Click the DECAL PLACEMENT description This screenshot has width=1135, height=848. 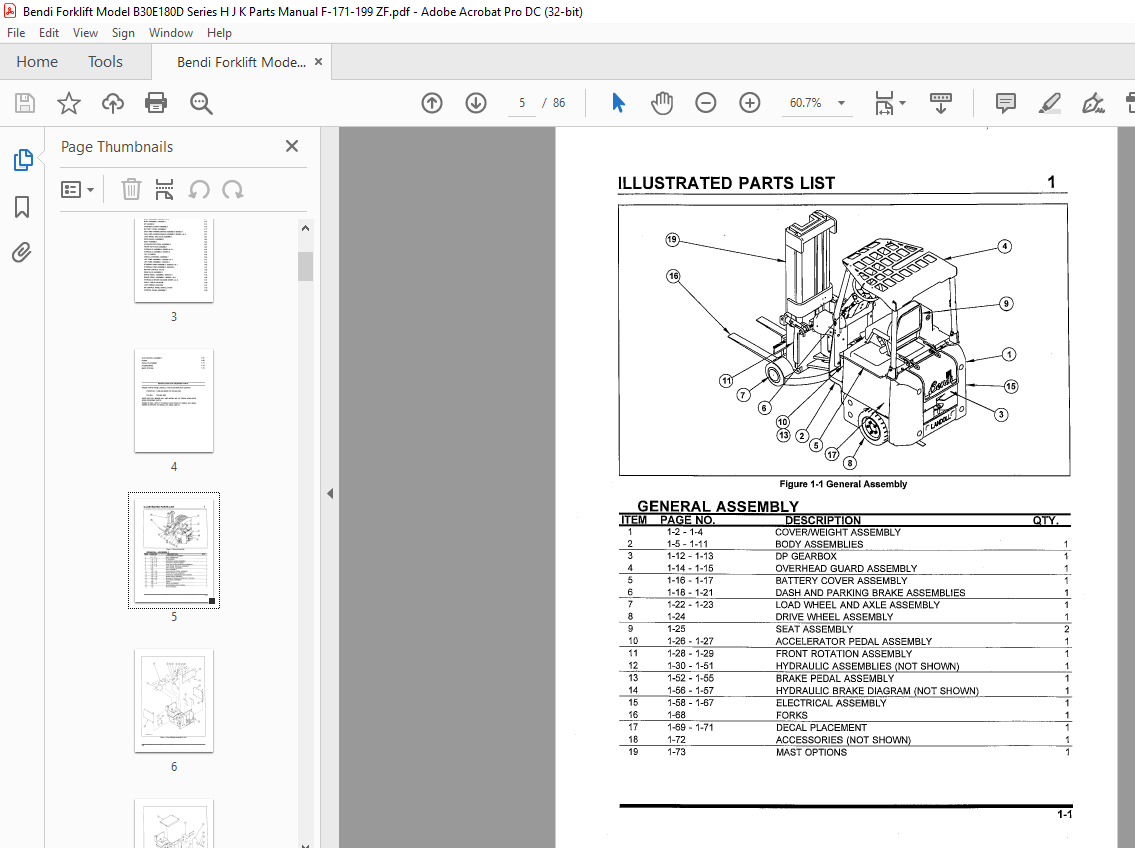pos(821,728)
